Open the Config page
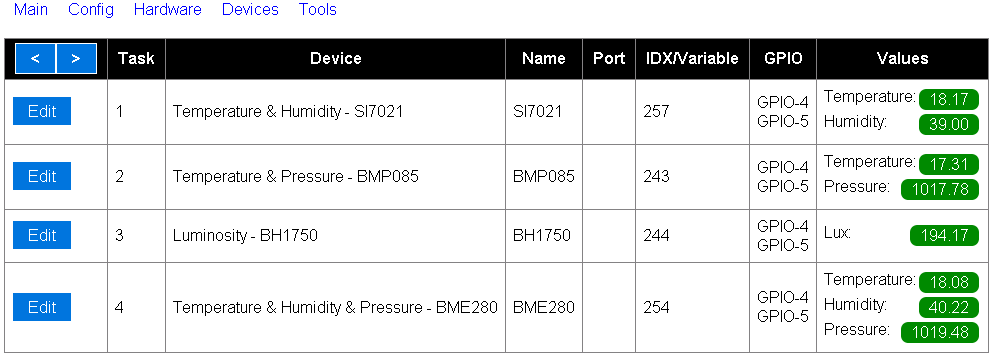998x361 pixels. (91, 10)
